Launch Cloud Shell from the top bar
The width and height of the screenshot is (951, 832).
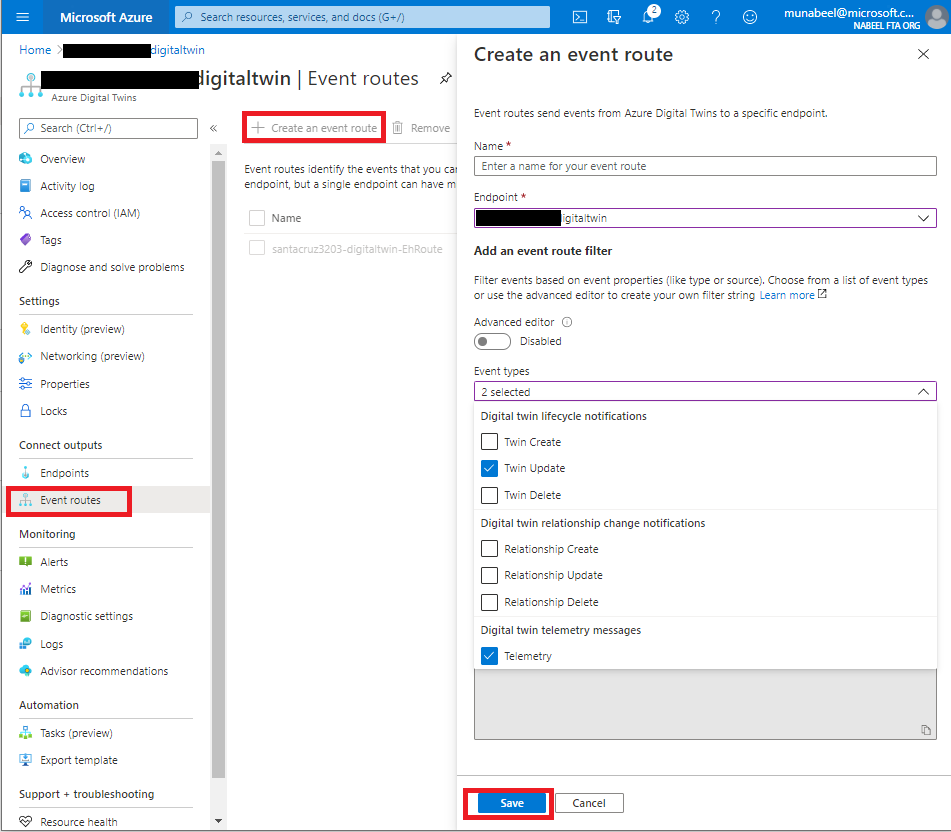click(x=580, y=17)
